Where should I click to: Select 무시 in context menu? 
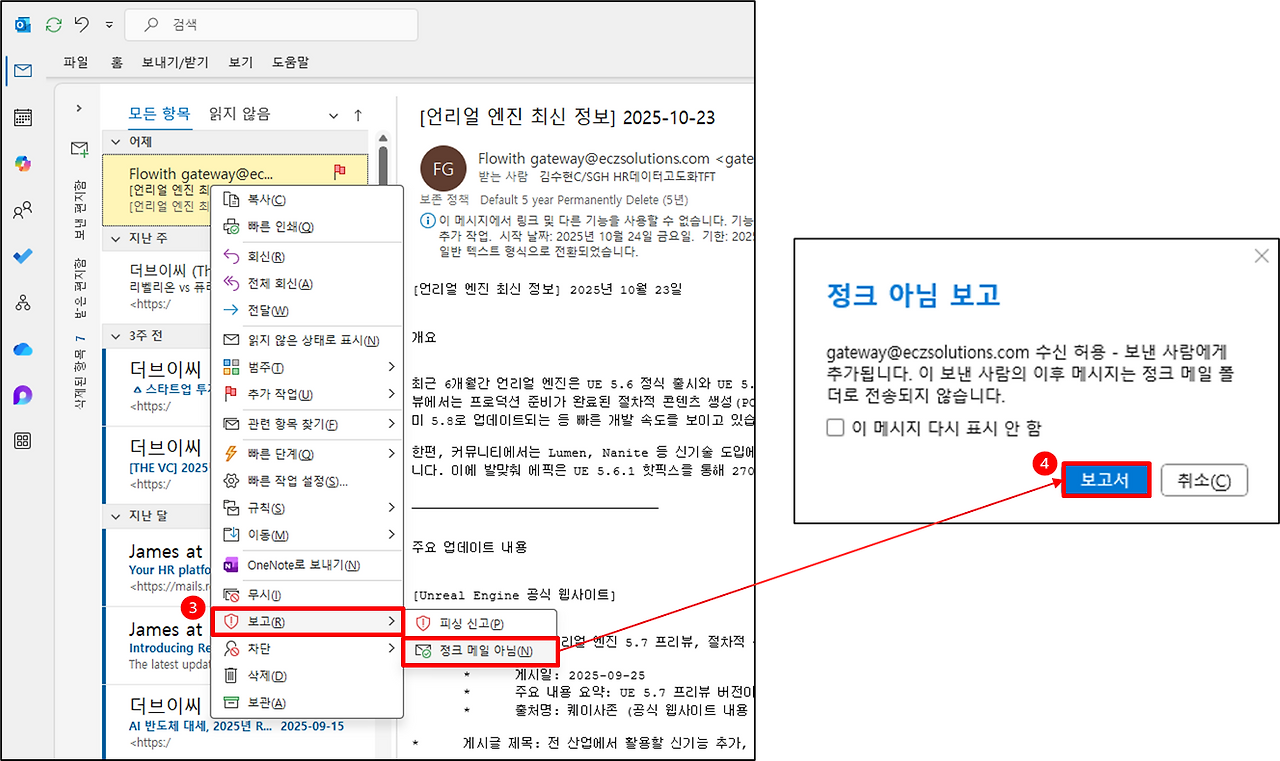tap(307, 595)
